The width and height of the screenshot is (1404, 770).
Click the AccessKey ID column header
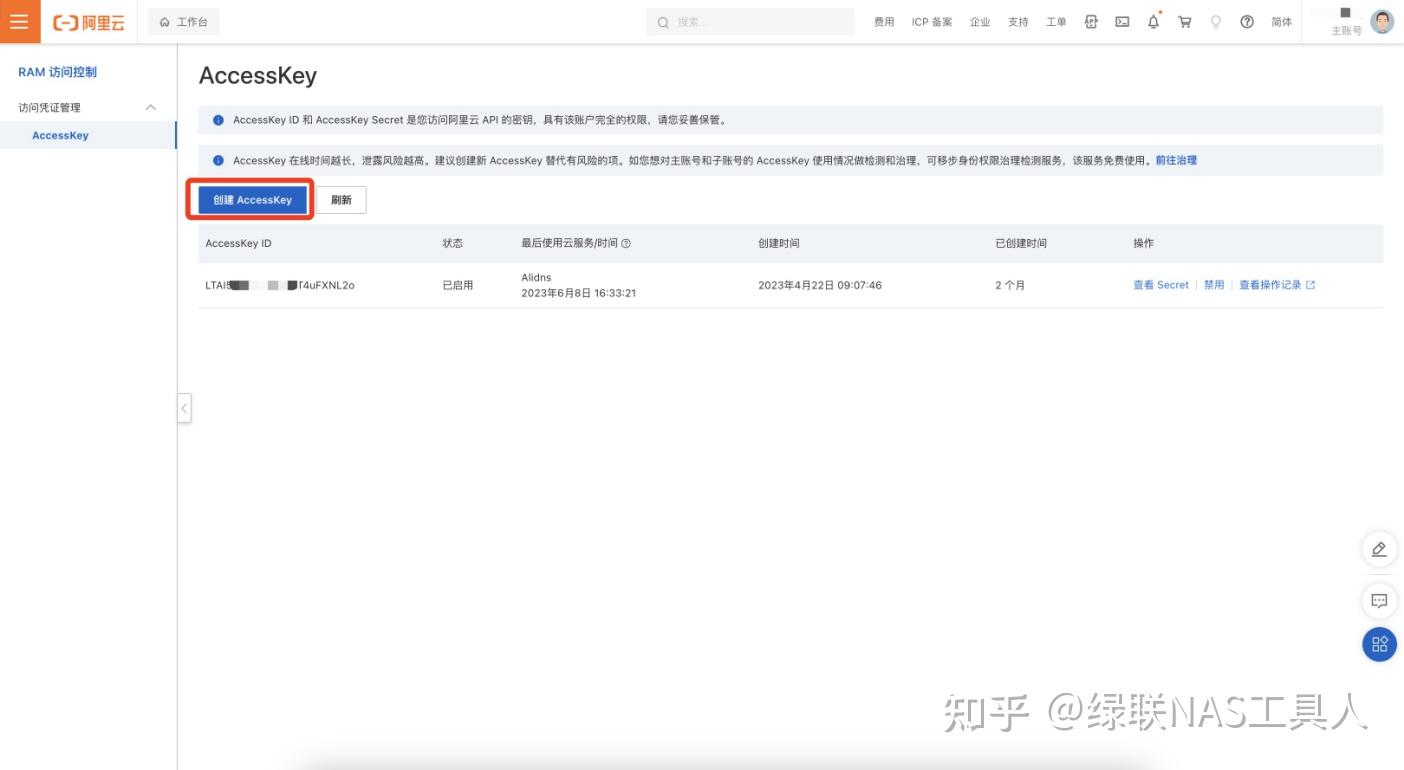coord(238,243)
